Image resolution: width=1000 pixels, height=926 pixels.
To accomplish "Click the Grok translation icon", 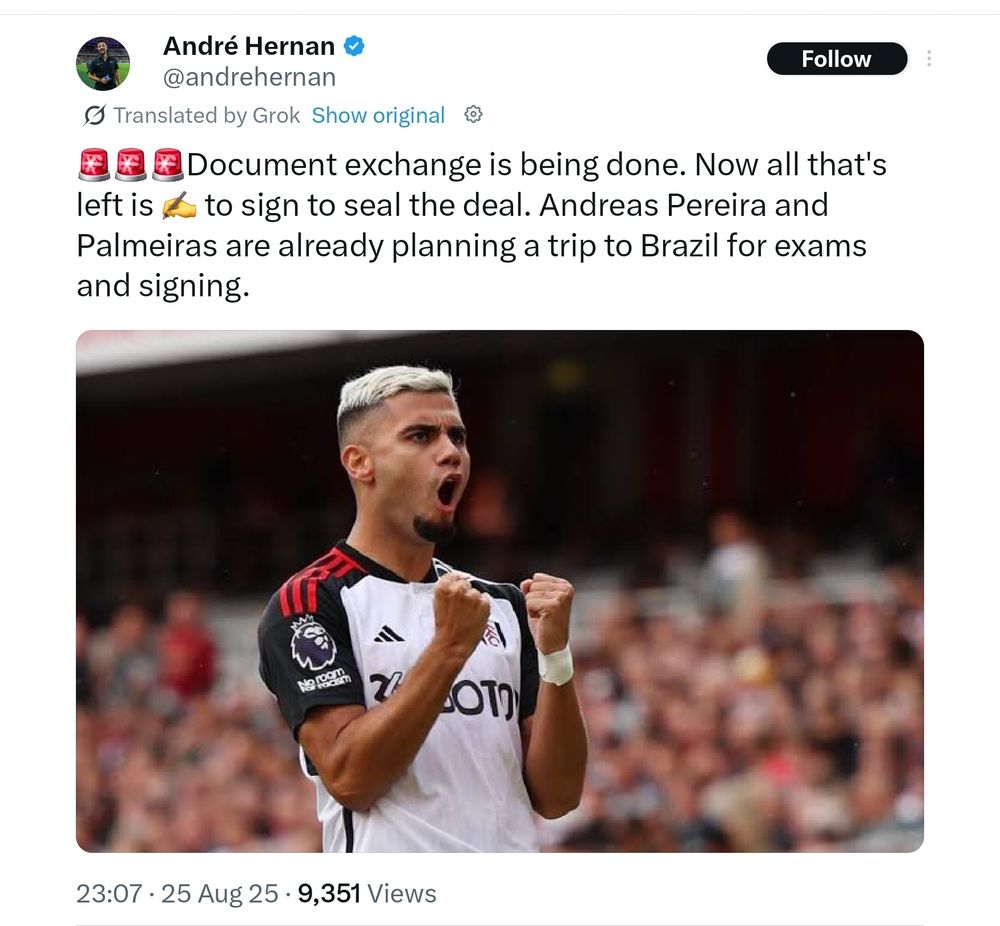I will [x=94, y=115].
